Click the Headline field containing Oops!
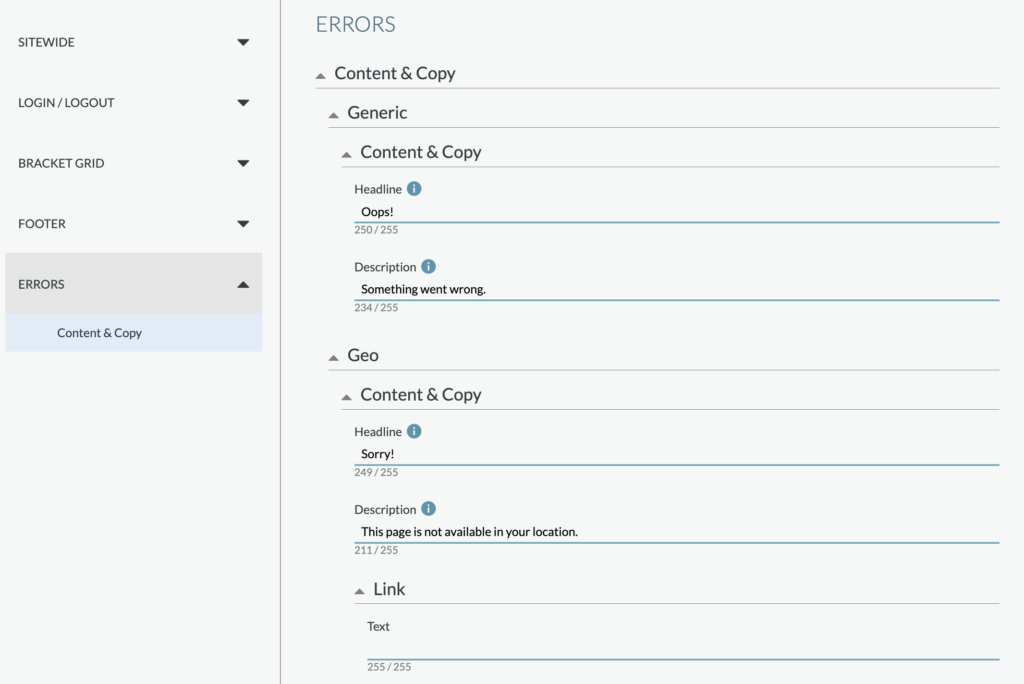The width and height of the screenshot is (1024, 684). [x=676, y=212]
